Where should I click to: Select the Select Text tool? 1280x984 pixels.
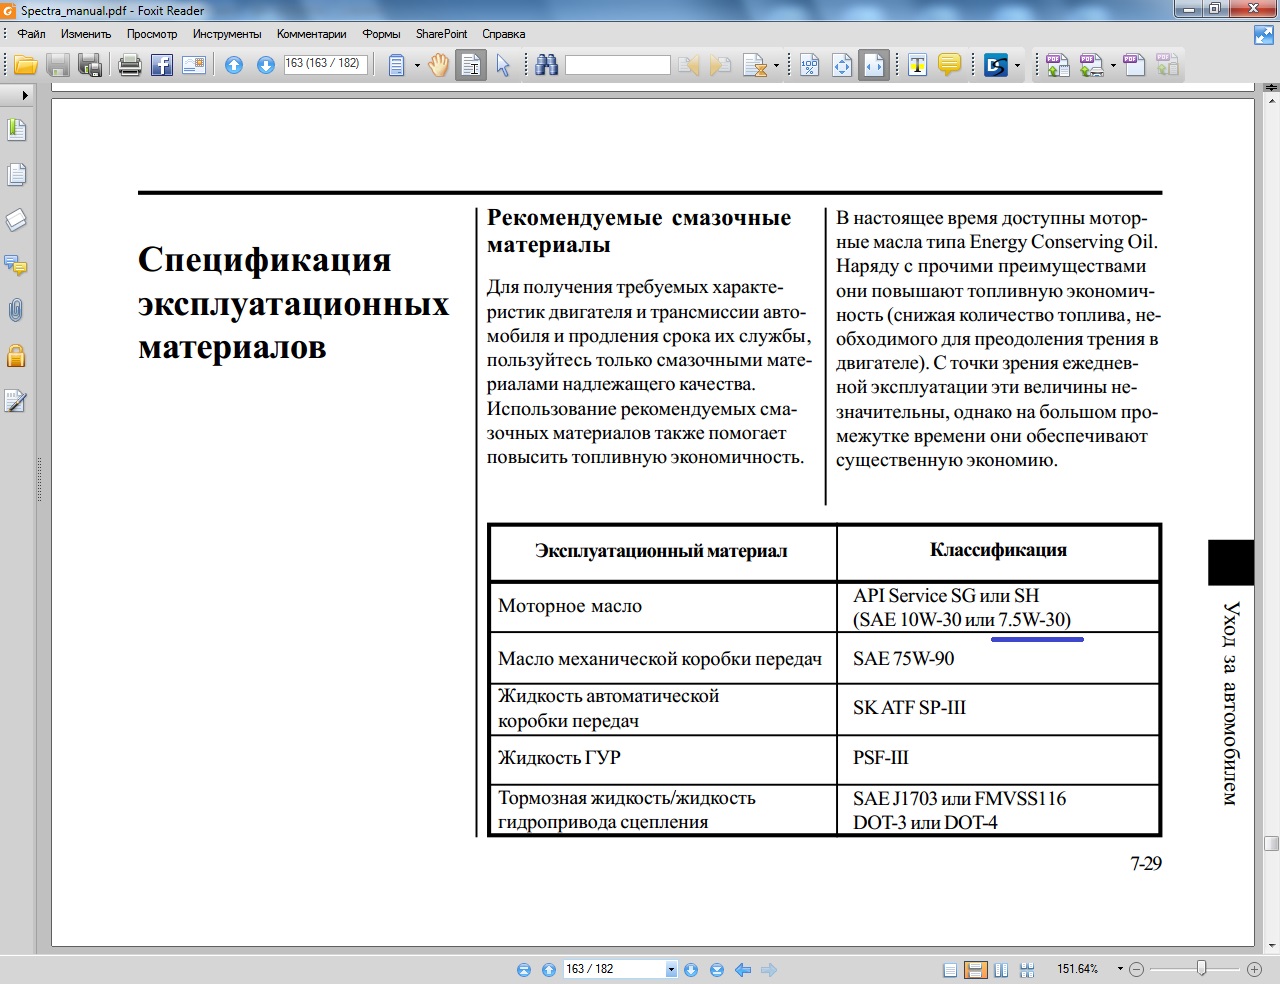(471, 66)
